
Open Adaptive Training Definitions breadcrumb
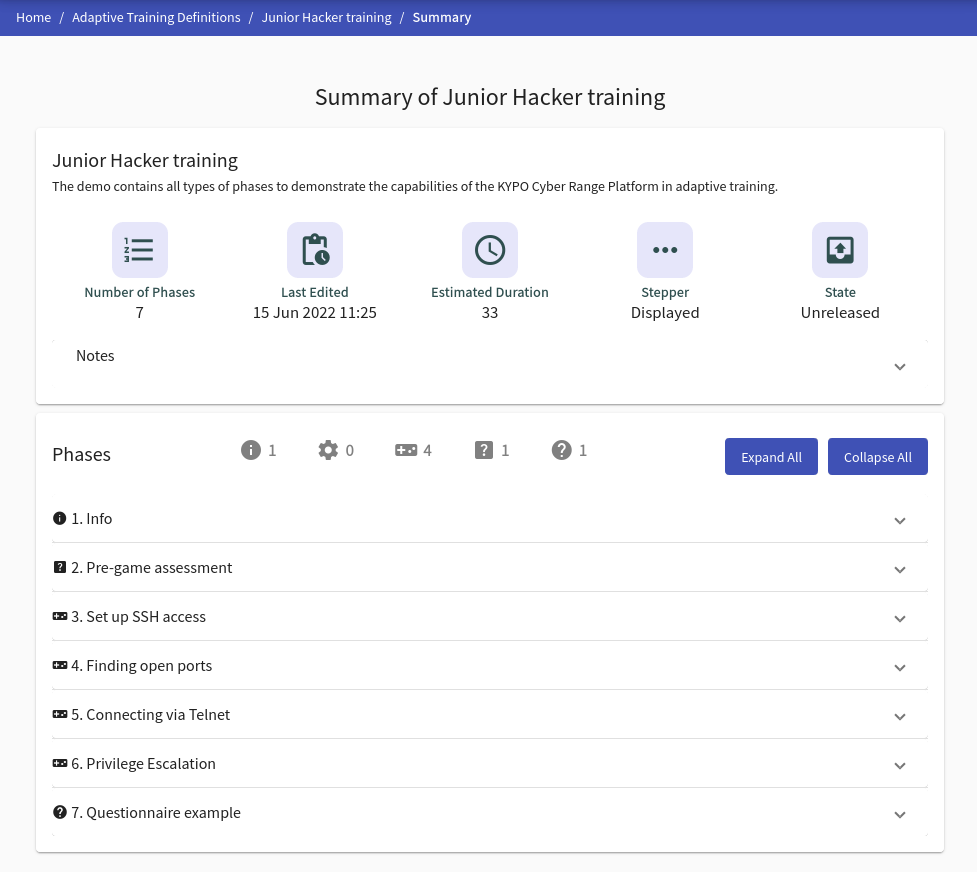coord(156,17)
